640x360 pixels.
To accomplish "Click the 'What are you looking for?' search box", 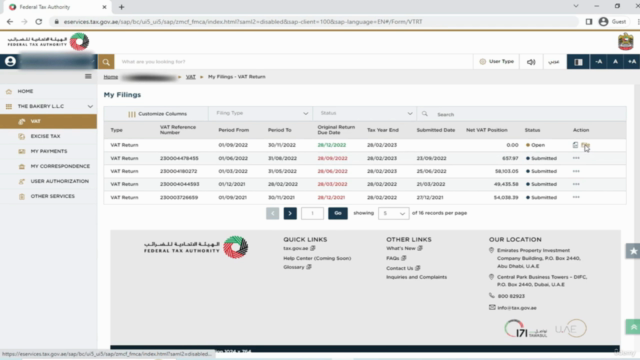I will (294, 62).
